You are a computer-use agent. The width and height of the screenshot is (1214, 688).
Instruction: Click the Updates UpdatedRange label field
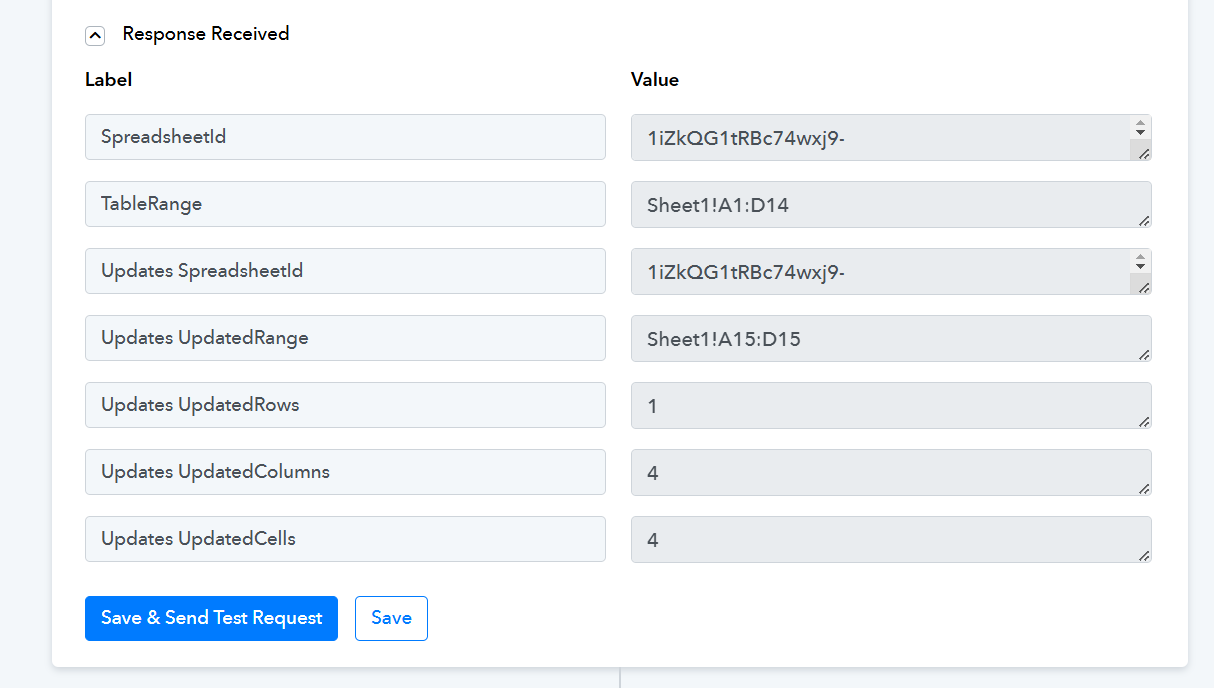(345, 338)
